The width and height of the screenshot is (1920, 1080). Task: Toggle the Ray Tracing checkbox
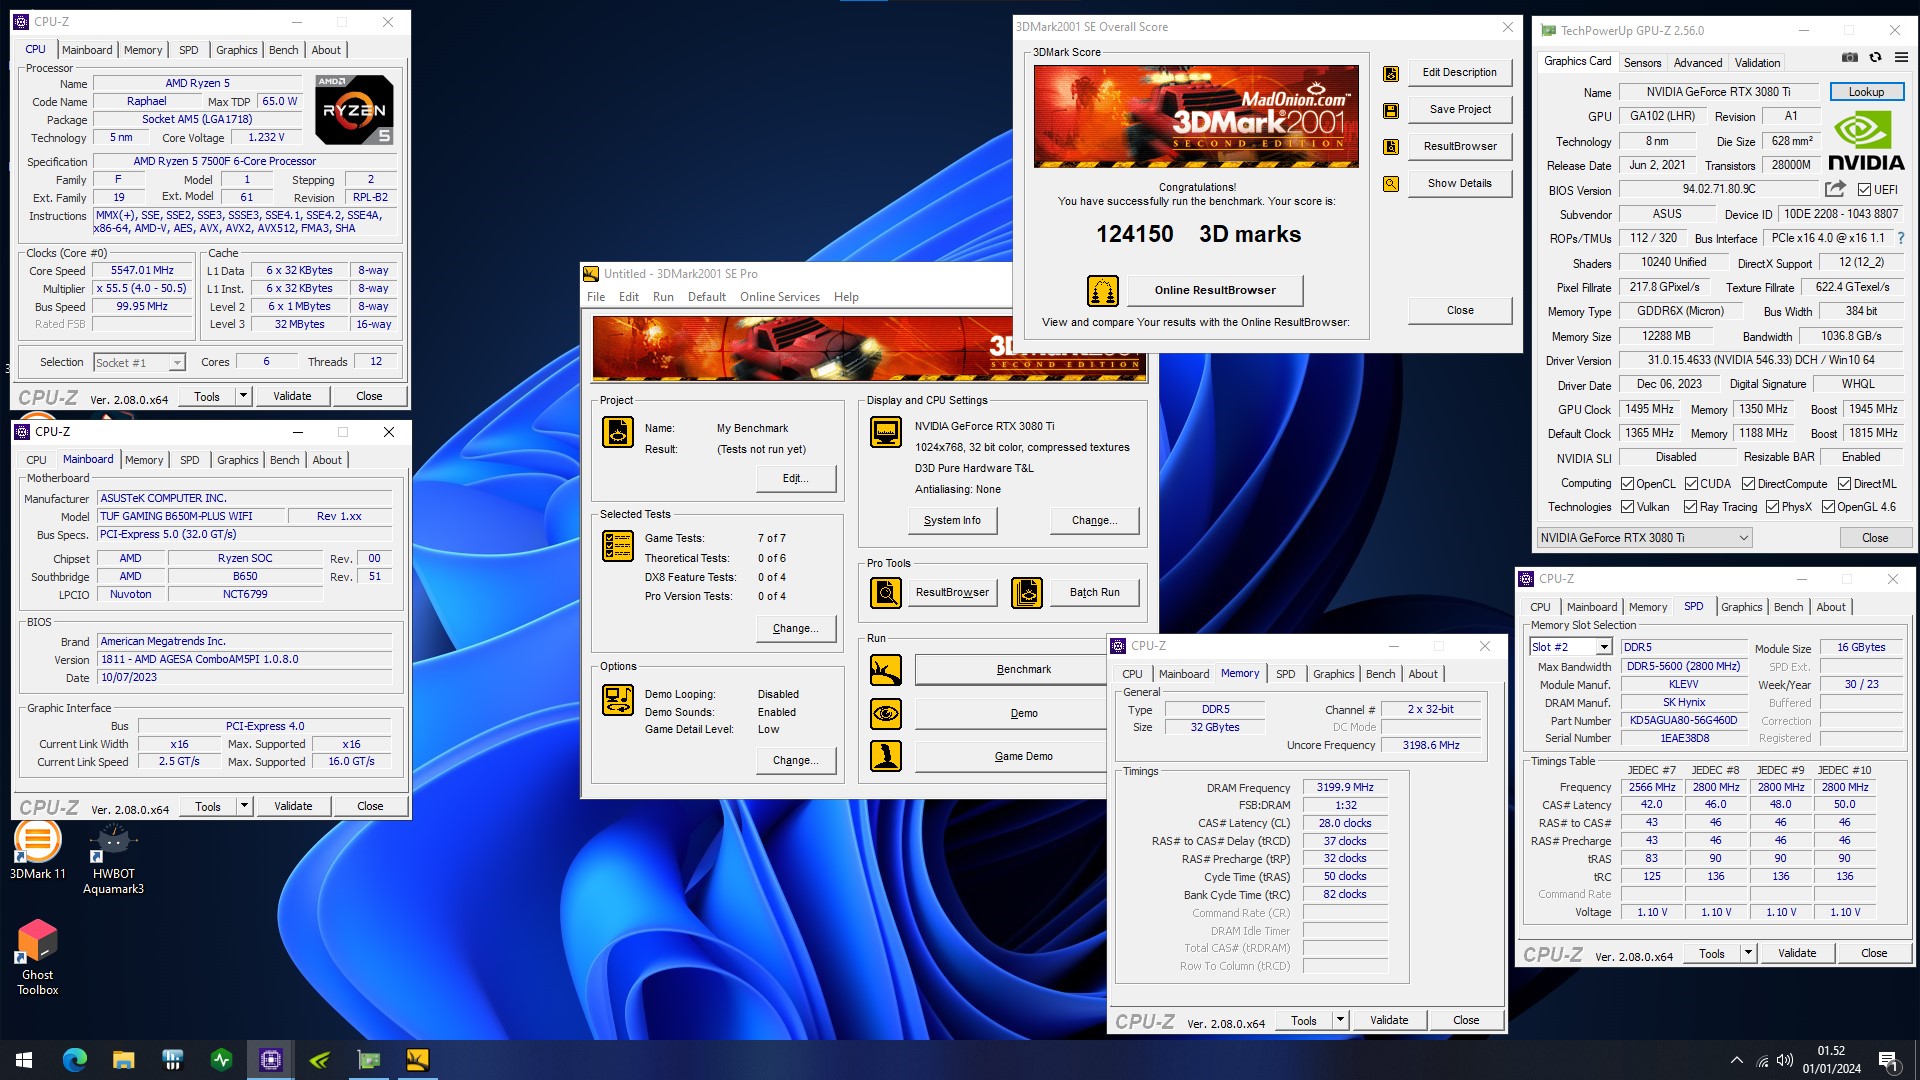click(1690, 507)
